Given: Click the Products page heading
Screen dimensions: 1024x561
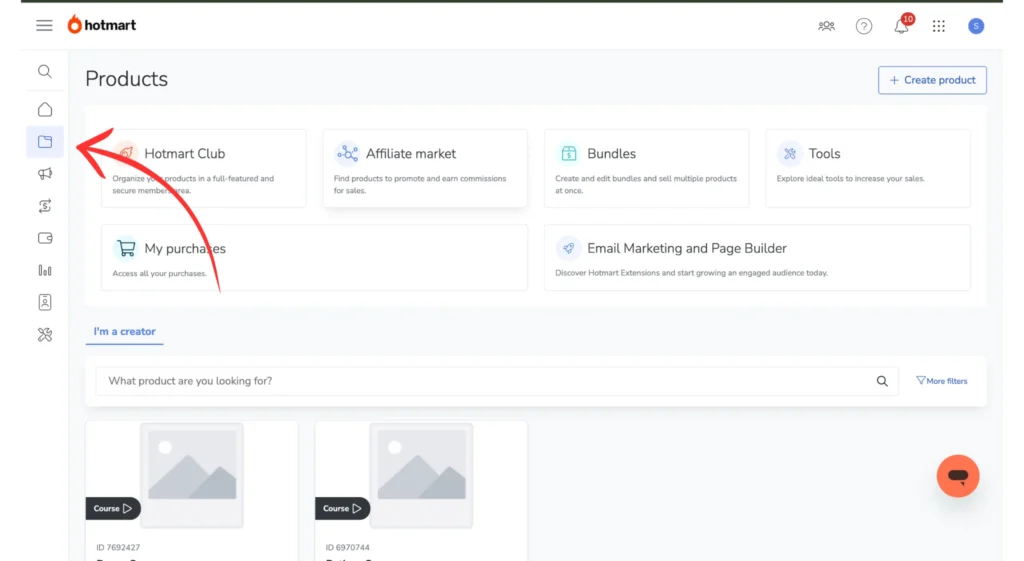Looking at the screenshot, I should (127, 79).
